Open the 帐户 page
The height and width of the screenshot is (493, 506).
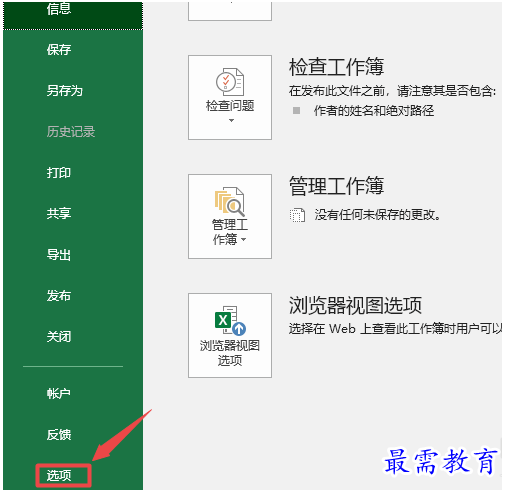pyautogui.click(x=59, y=393)
